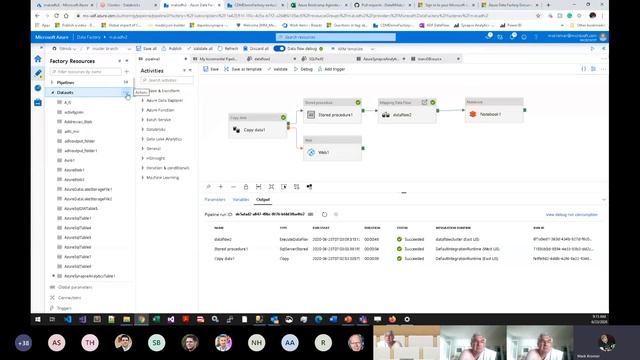Viewport: 640px width, 360px height.
Task: Focus the Search activities field
Action: point(166,80)
